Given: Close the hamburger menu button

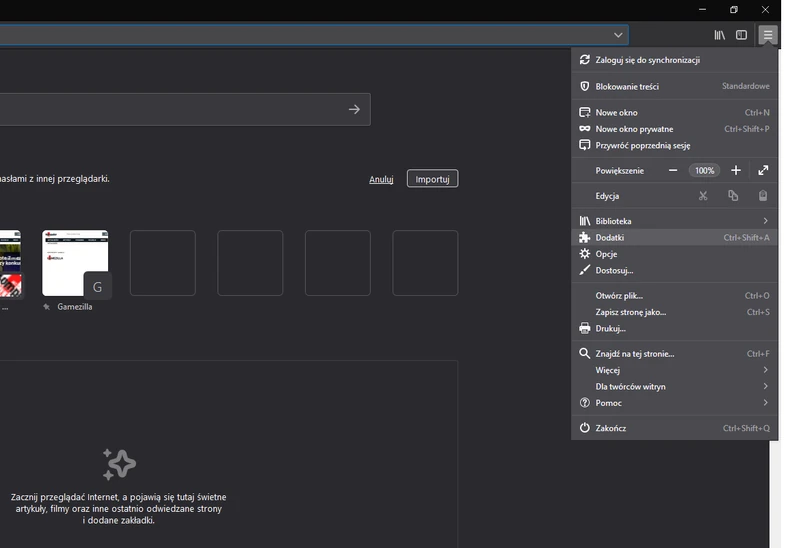Looking at the screenshot, I should (x=767, y=35).
